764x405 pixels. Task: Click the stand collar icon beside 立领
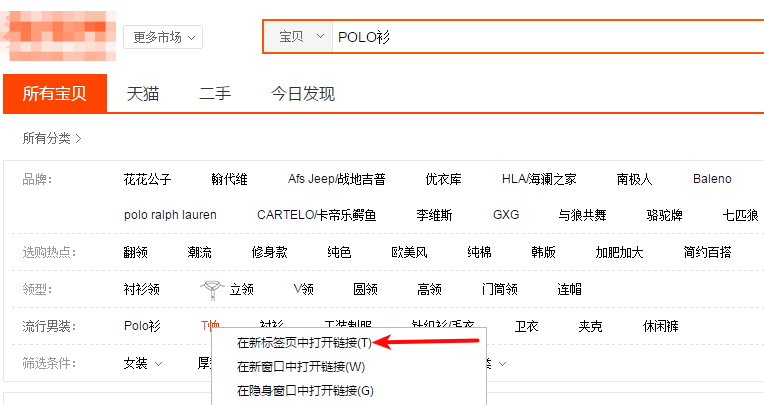coord(212,289)
